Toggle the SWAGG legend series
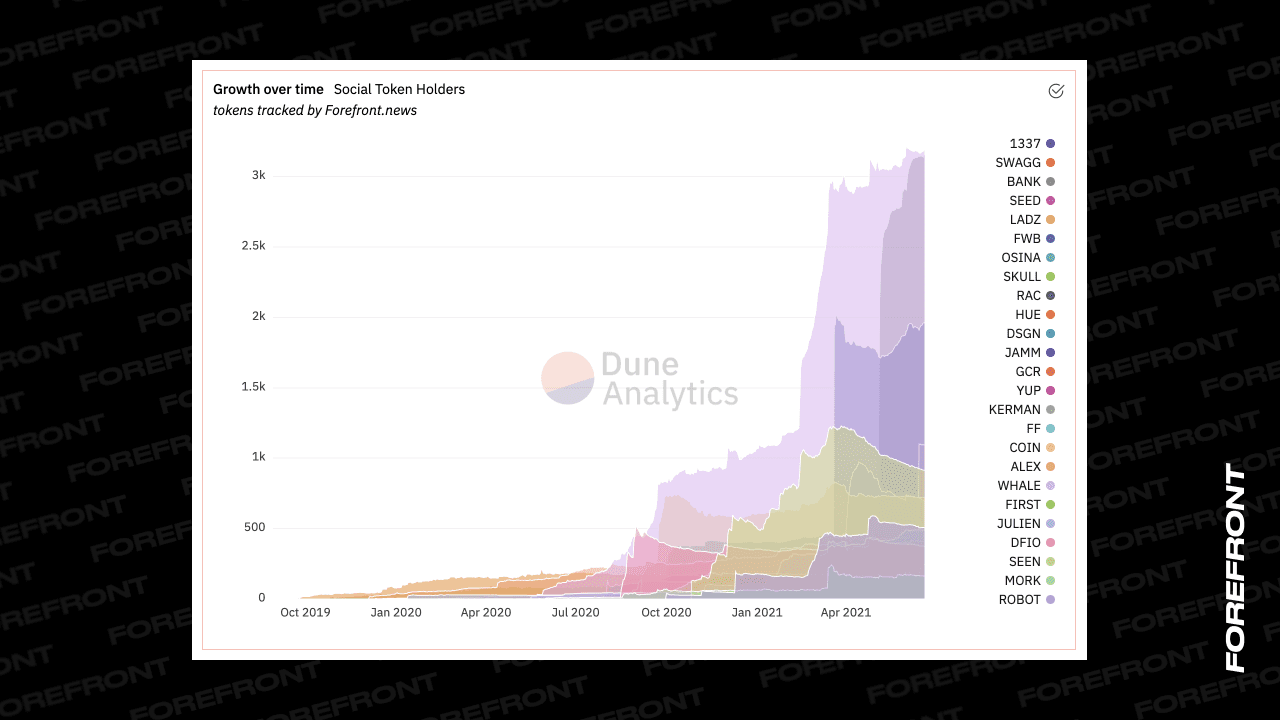1280x720 pixels. point(1025,163)
